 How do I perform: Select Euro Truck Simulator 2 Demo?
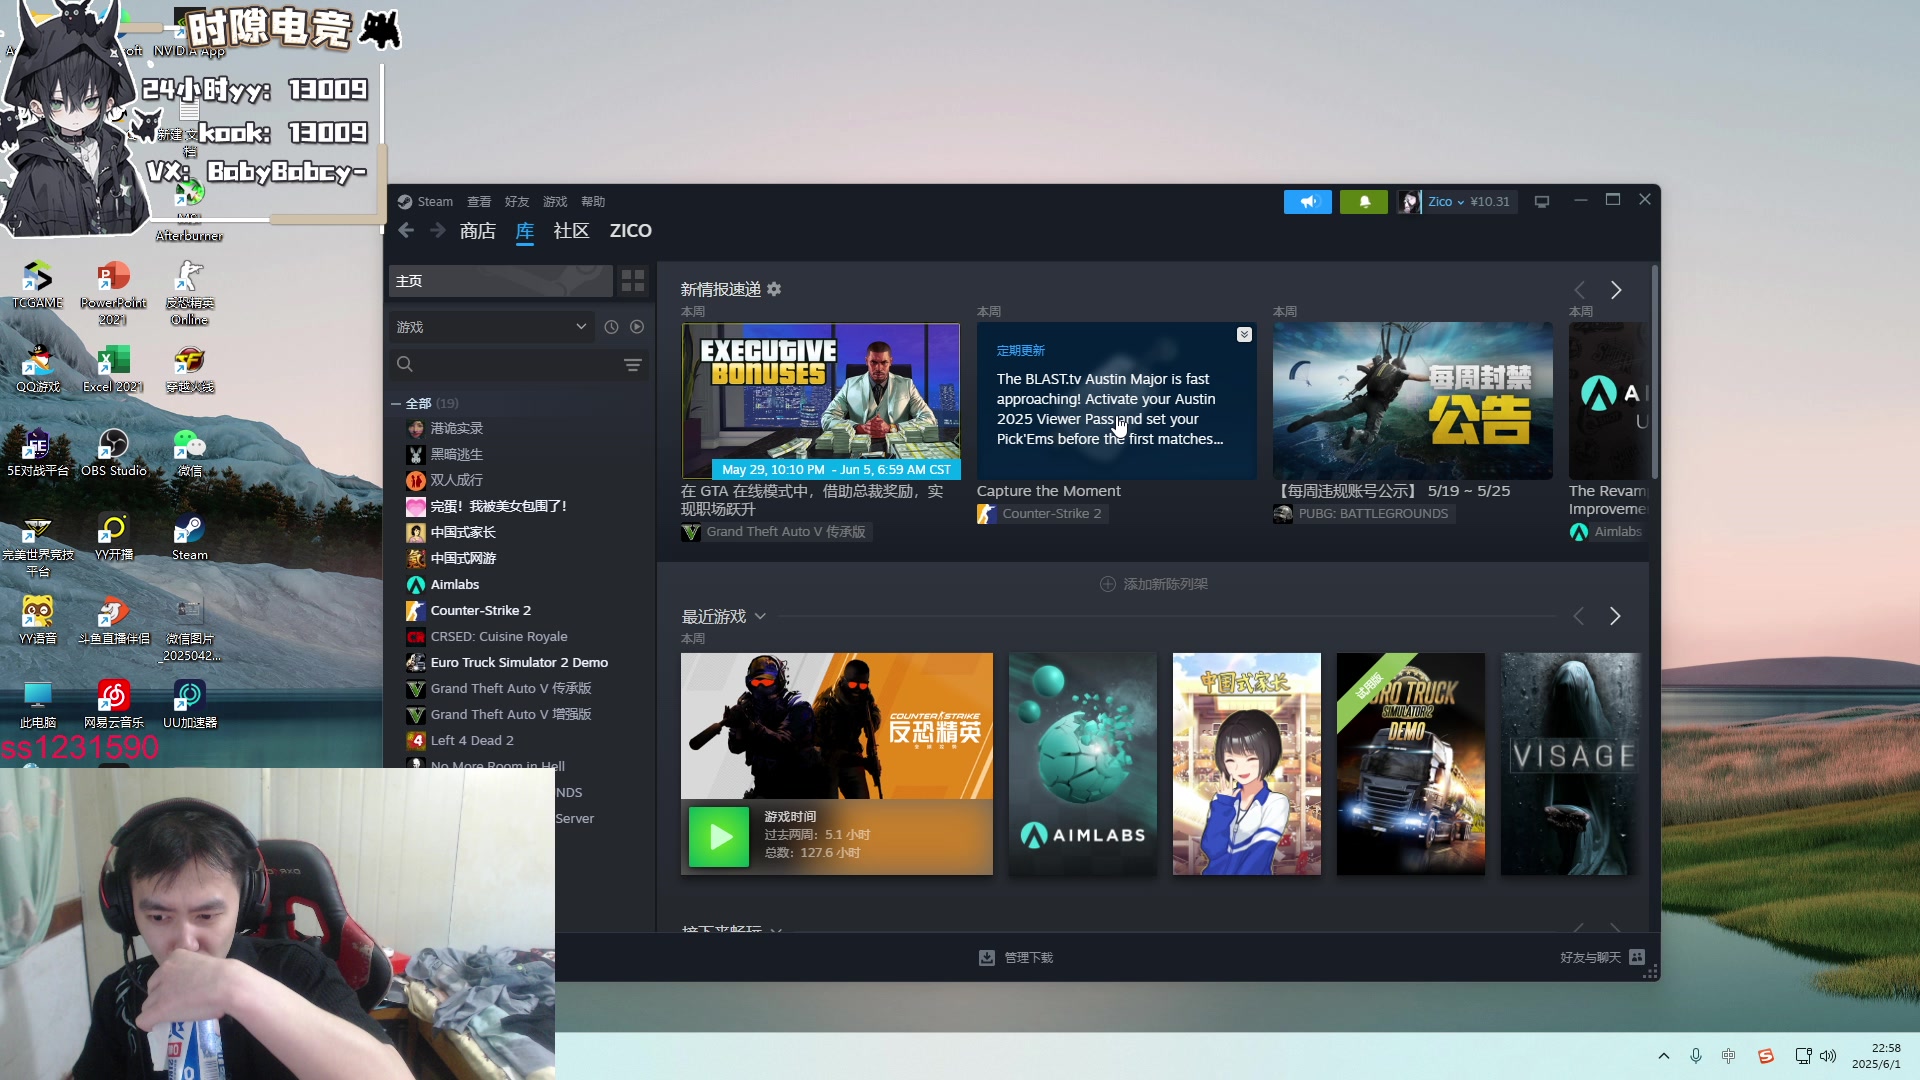click(x=519, y=663)
